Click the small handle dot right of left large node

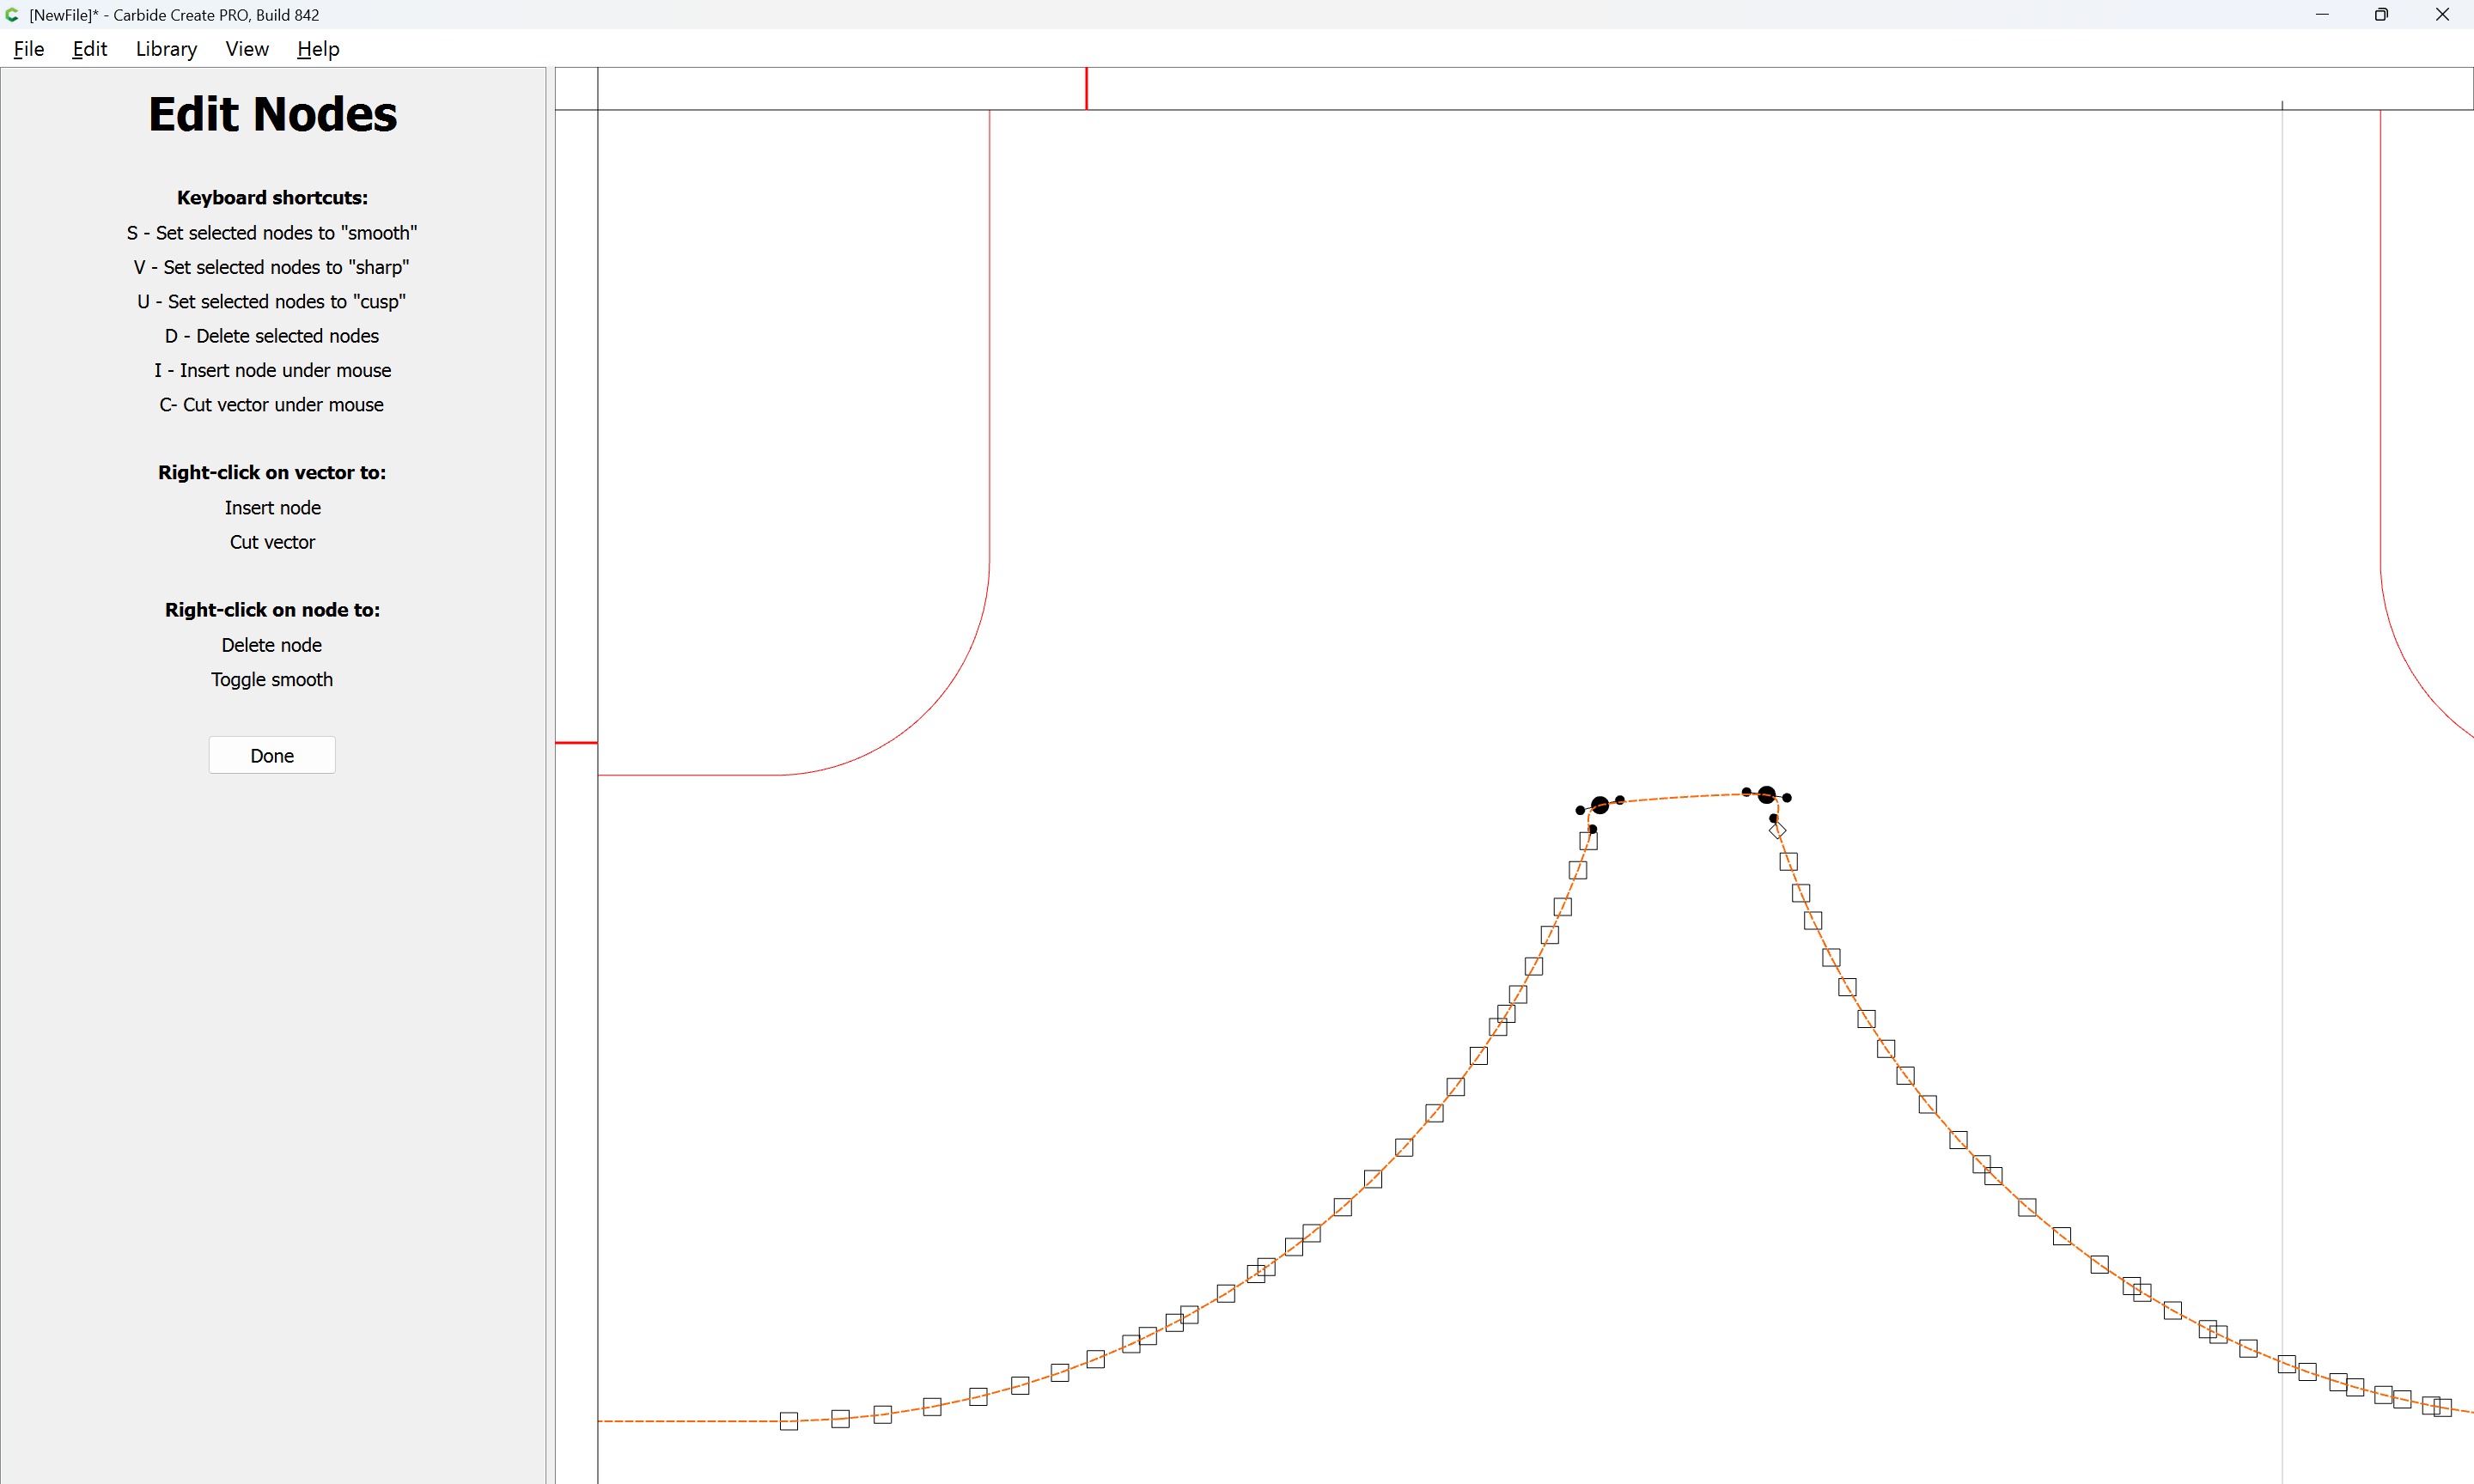[x=1620, y=799]
